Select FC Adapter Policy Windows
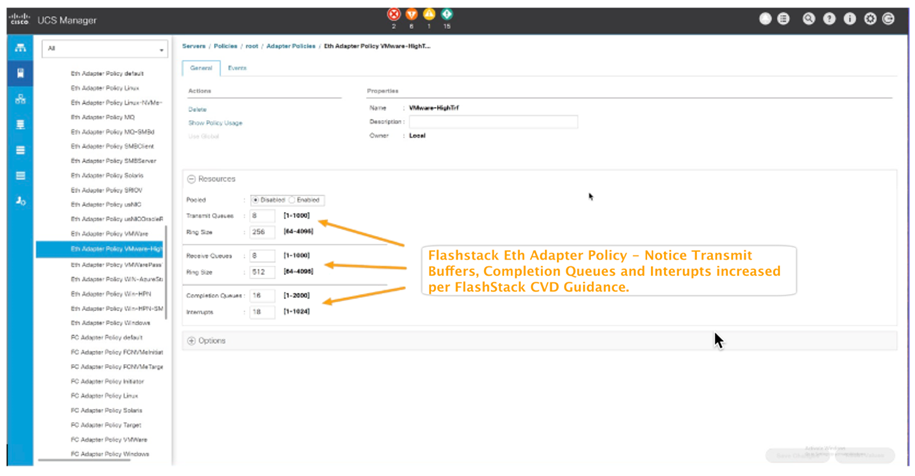The width and height of the screenshot is (915, 476). pyautogui.click(x=110, y=454)
